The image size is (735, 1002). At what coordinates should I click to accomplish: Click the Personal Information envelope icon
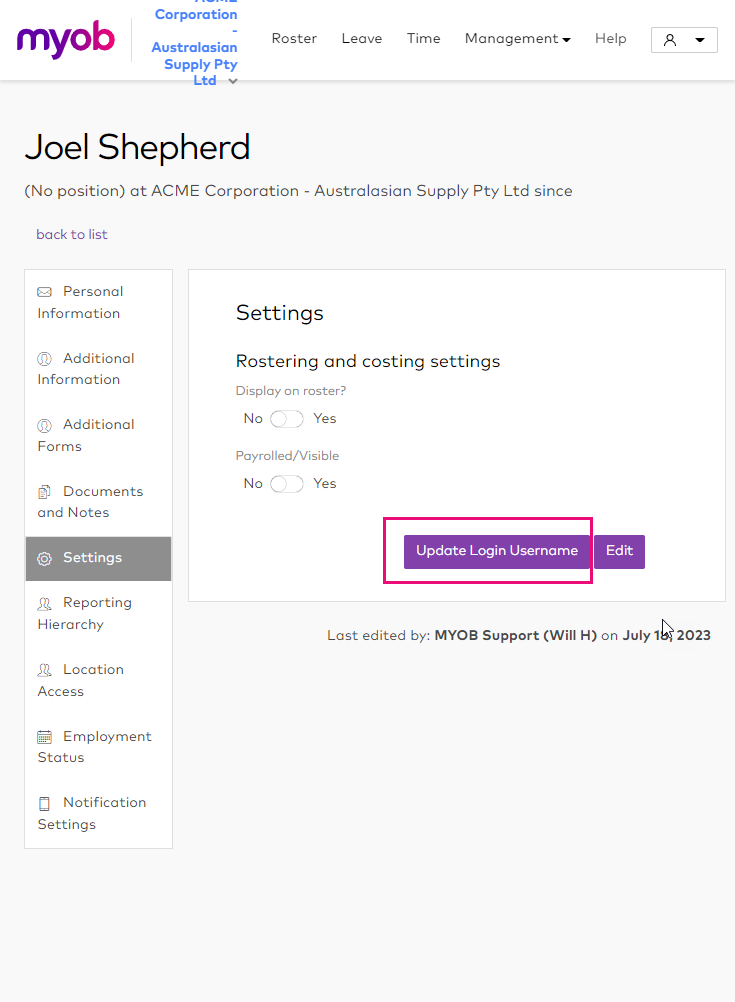click(44, 292)
